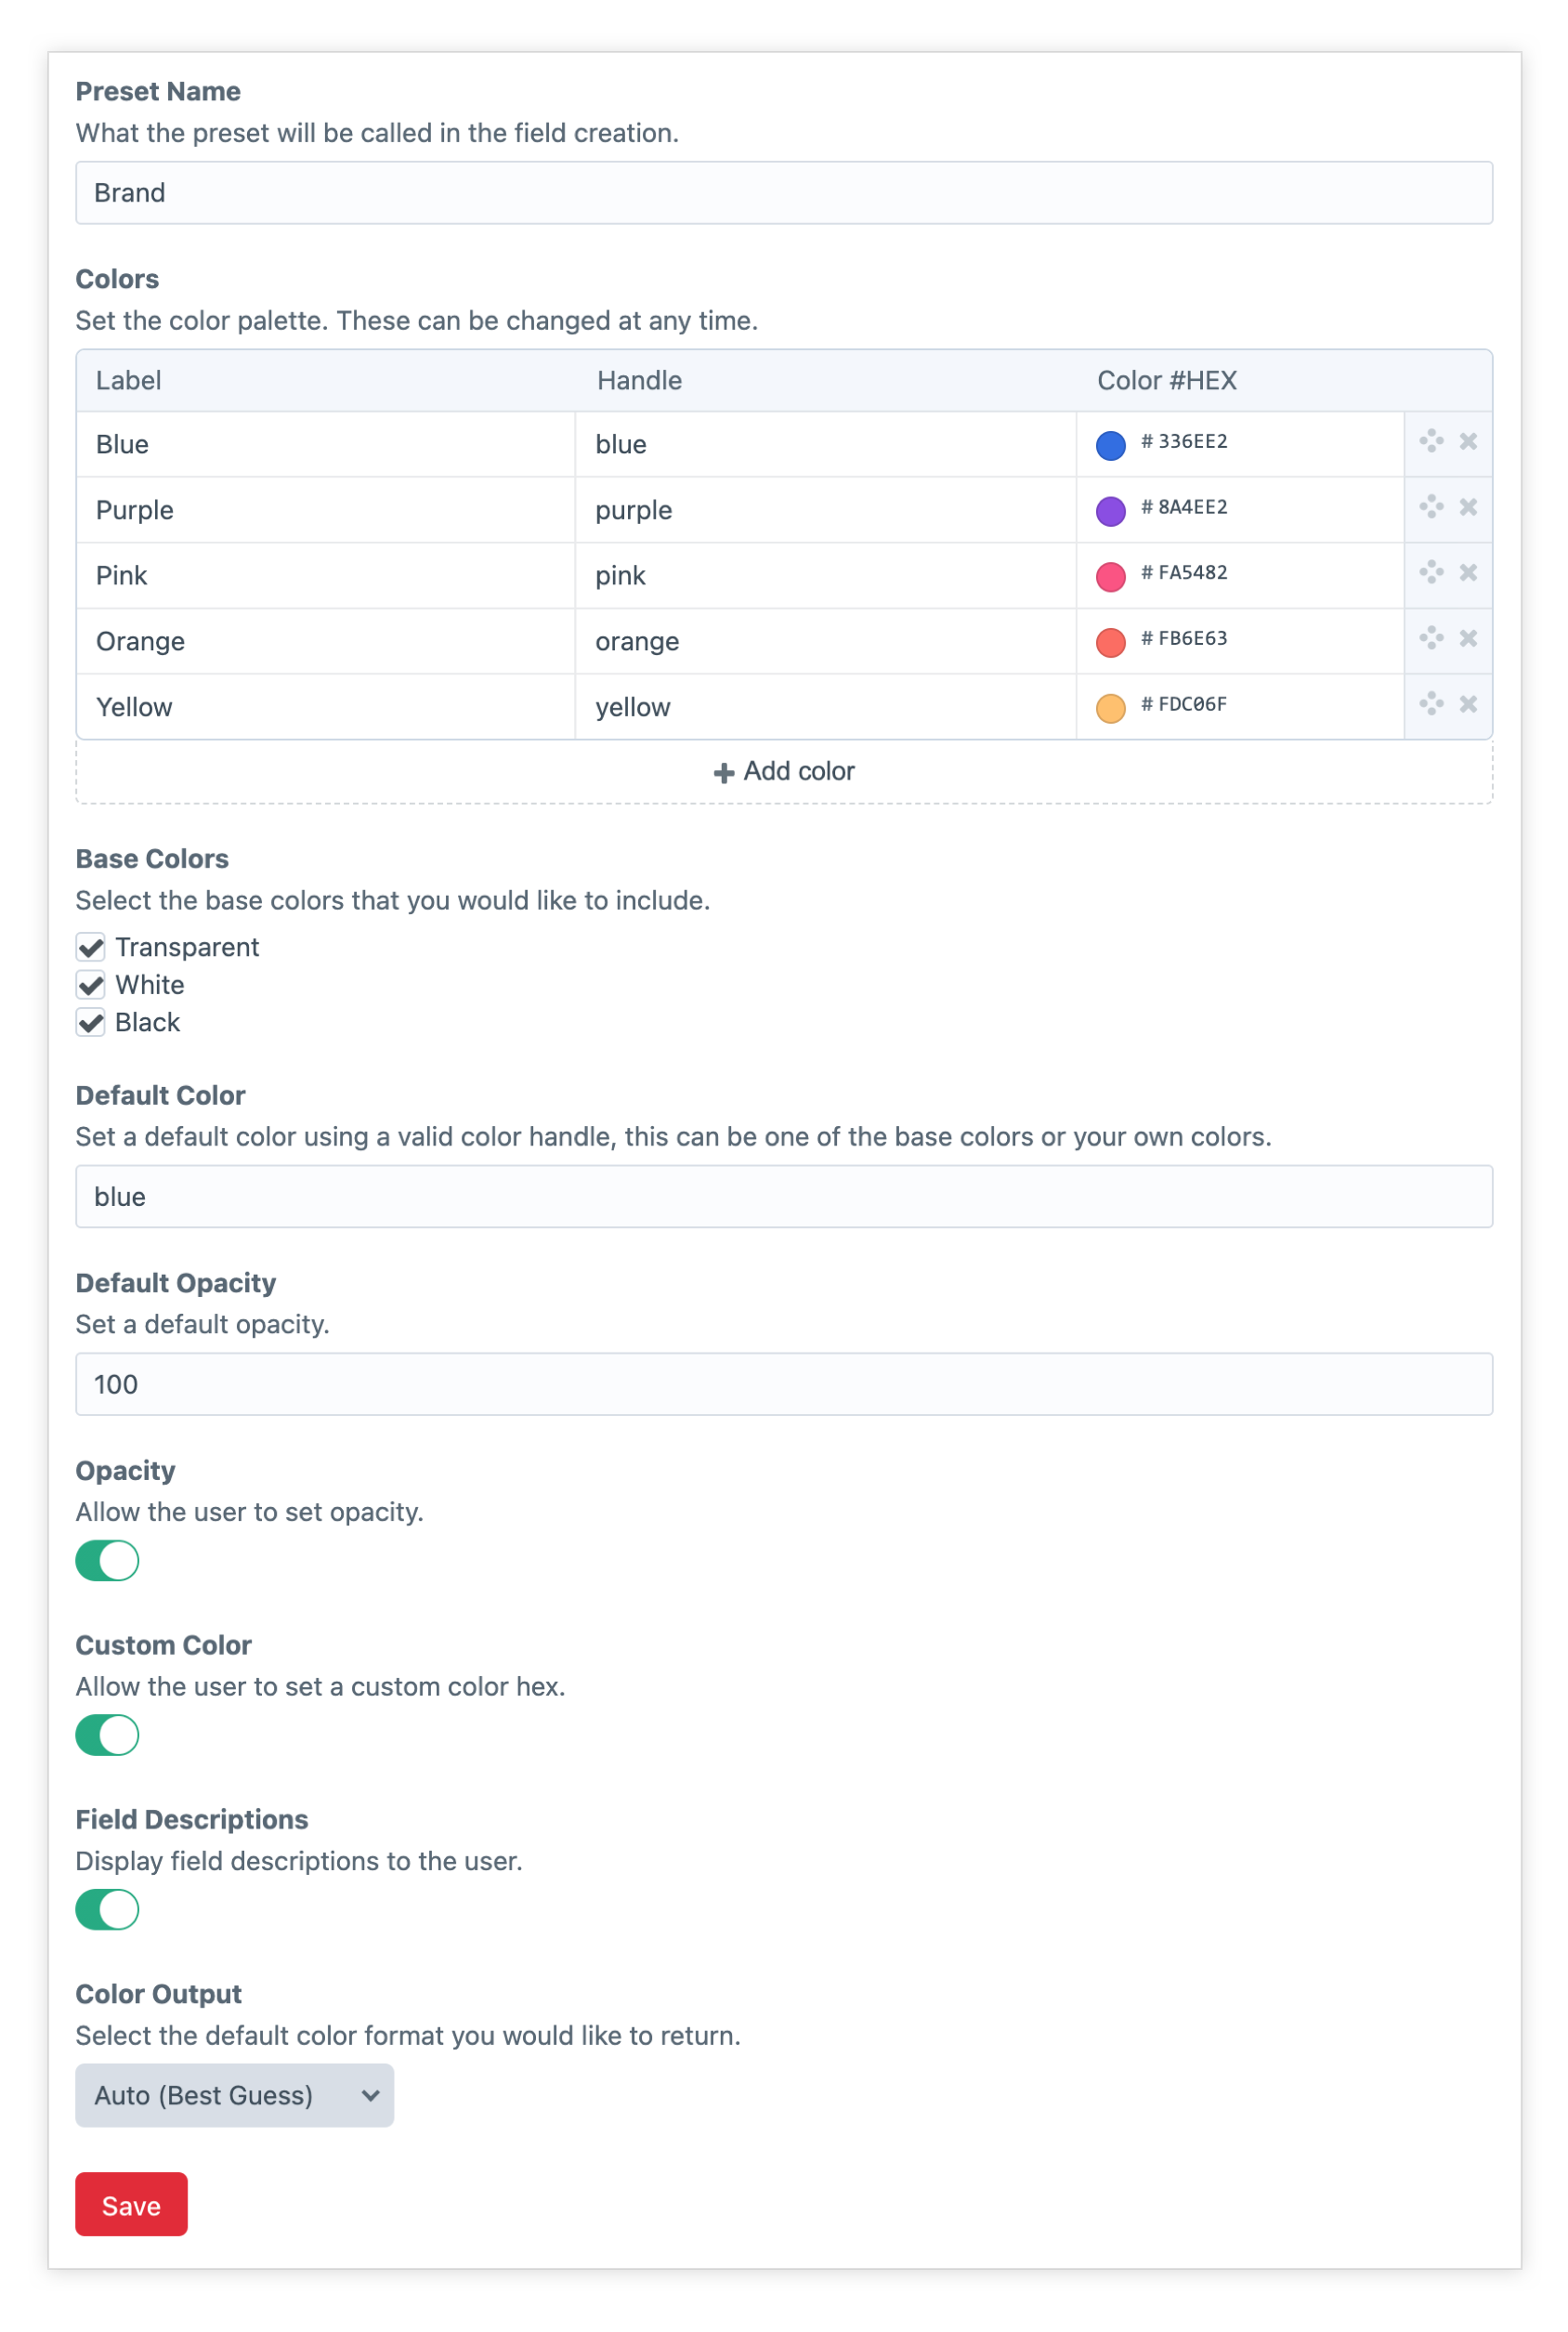
Task: Edit the yellow handle cell
Action: (826, 707)
